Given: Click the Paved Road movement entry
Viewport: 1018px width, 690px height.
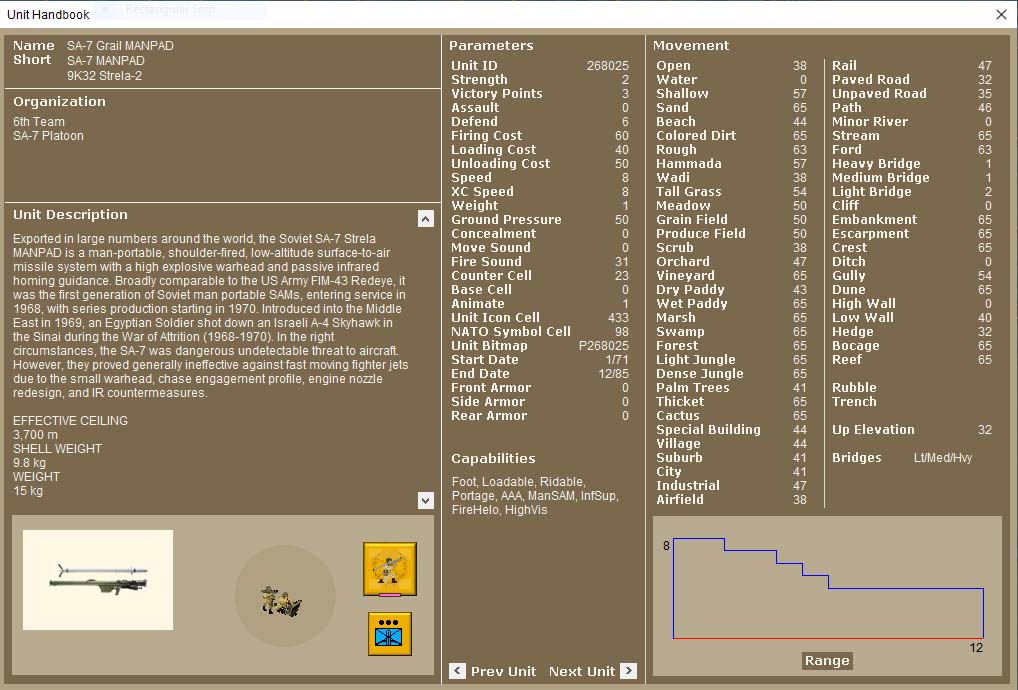Looking at the screenshot, I should pos(912,79).
